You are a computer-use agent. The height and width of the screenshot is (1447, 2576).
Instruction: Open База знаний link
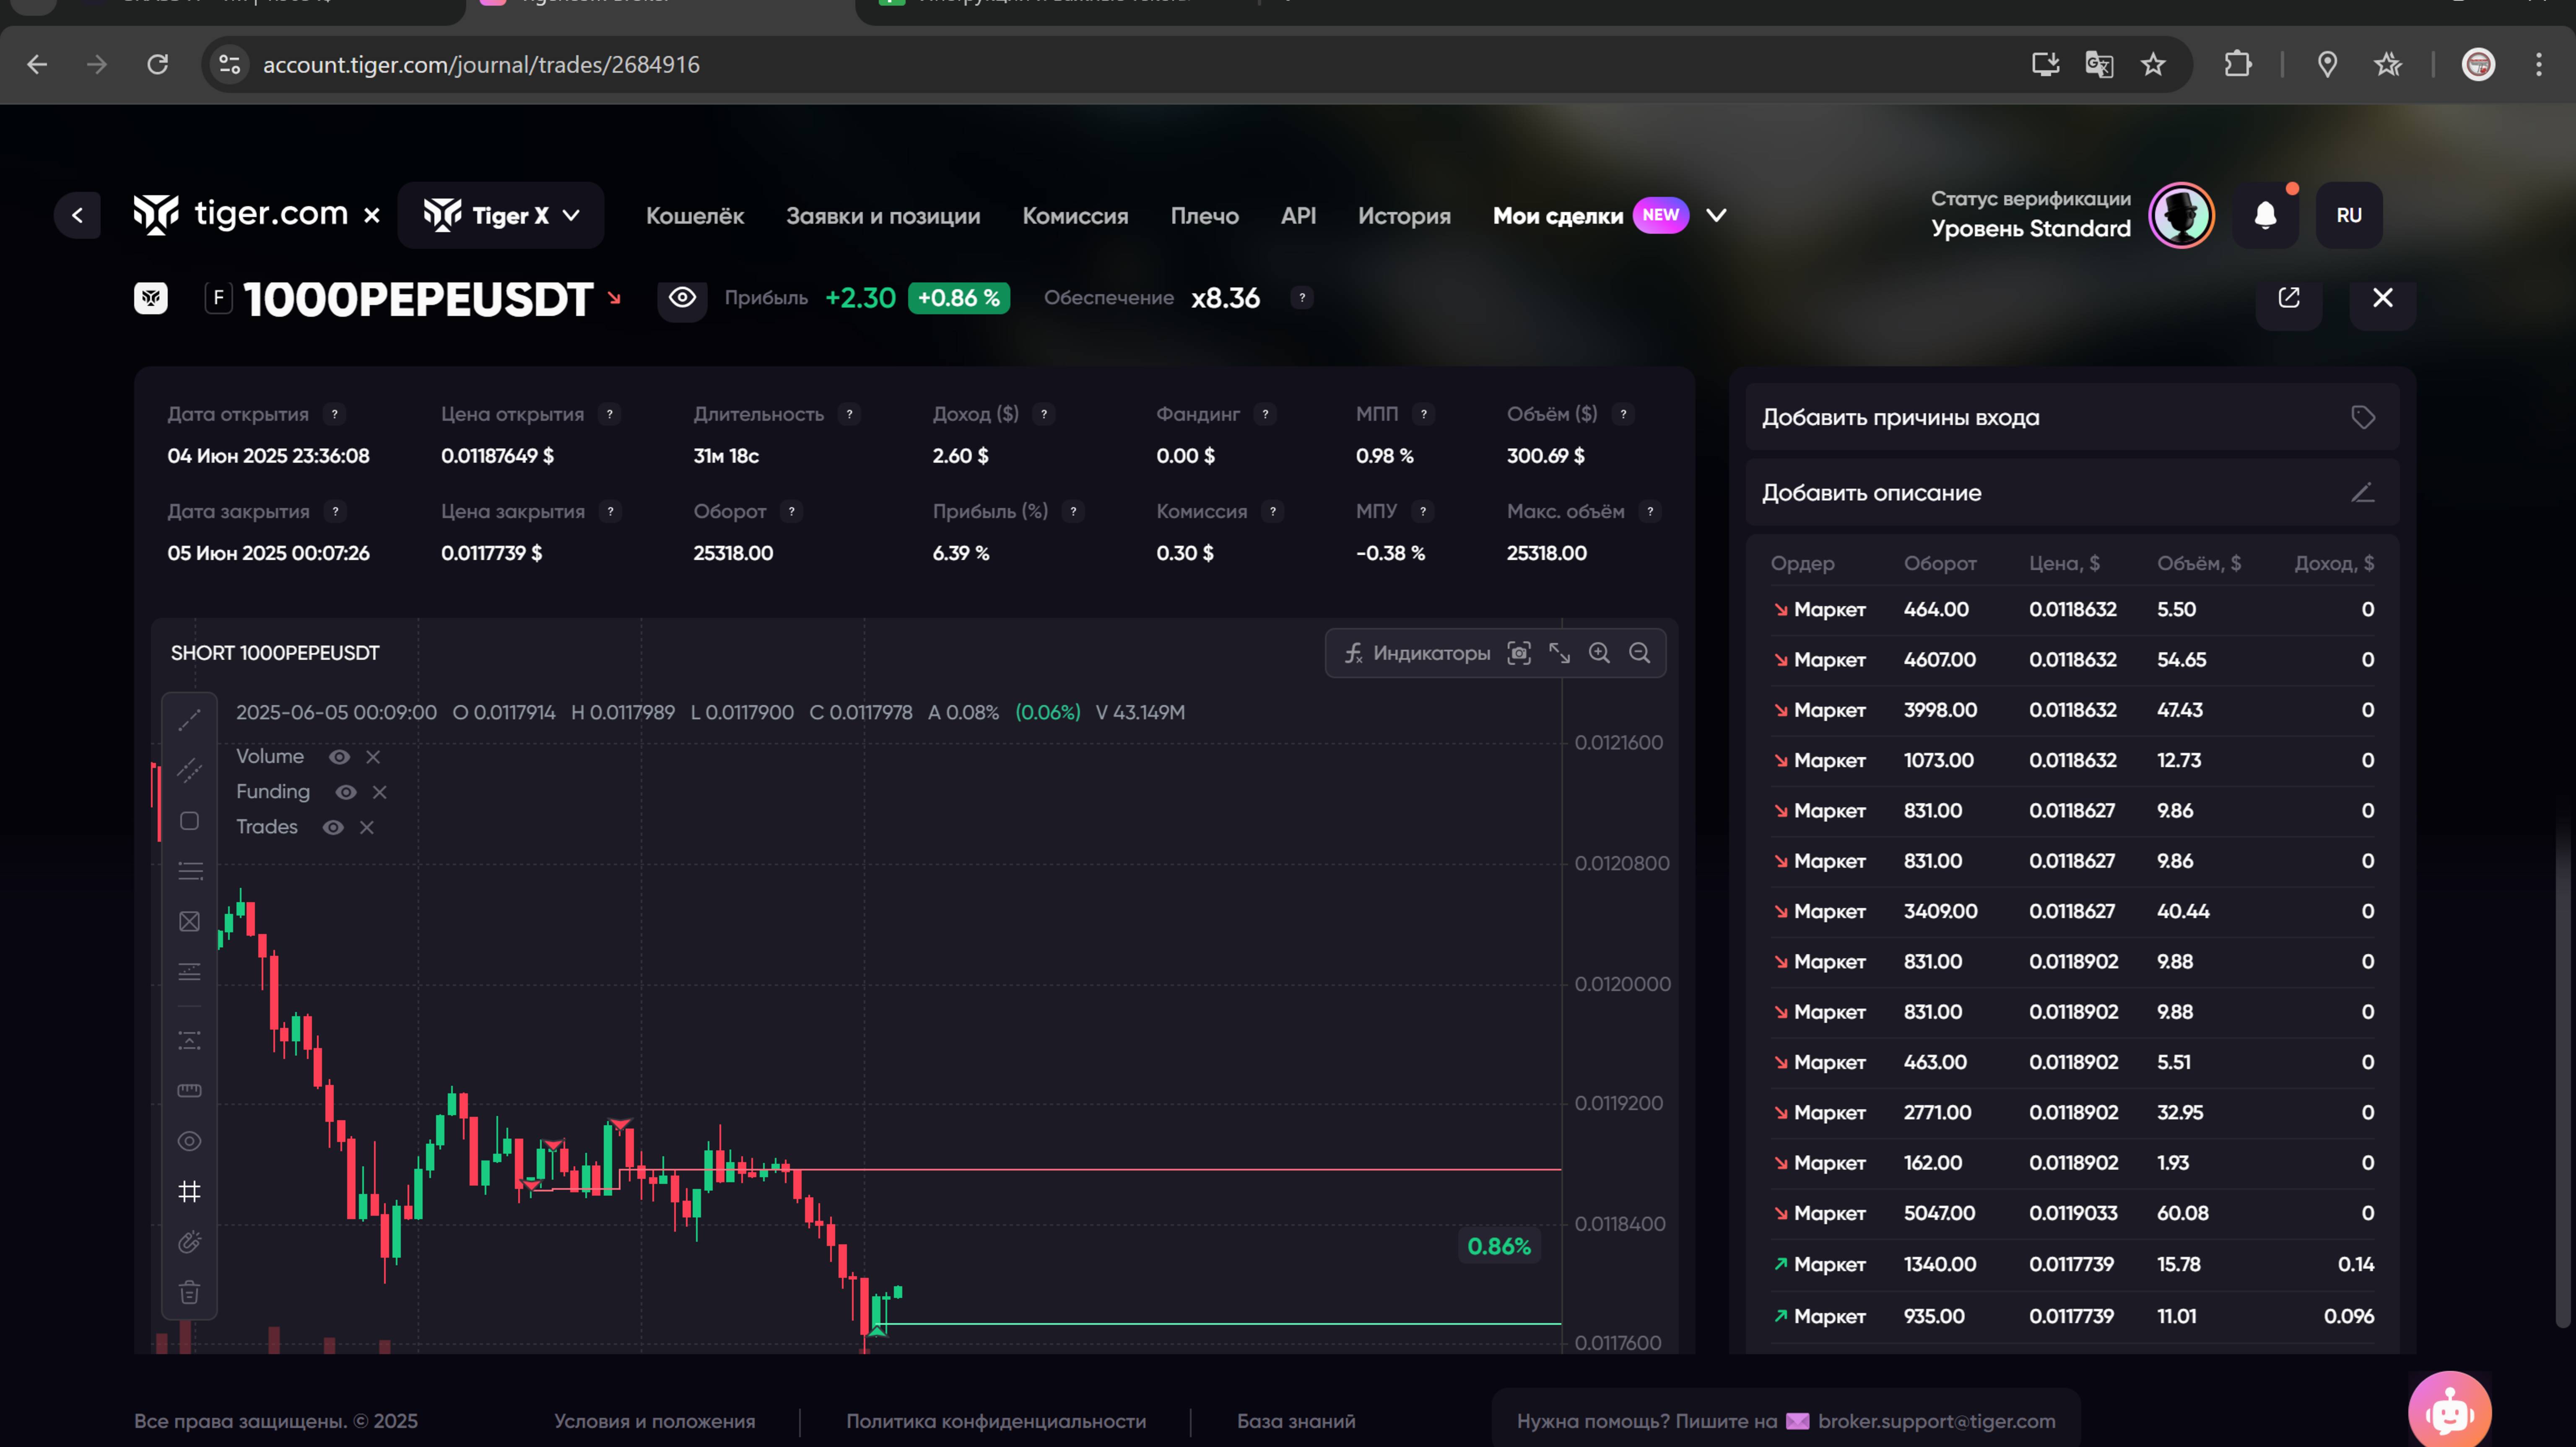point(1296,1421)
